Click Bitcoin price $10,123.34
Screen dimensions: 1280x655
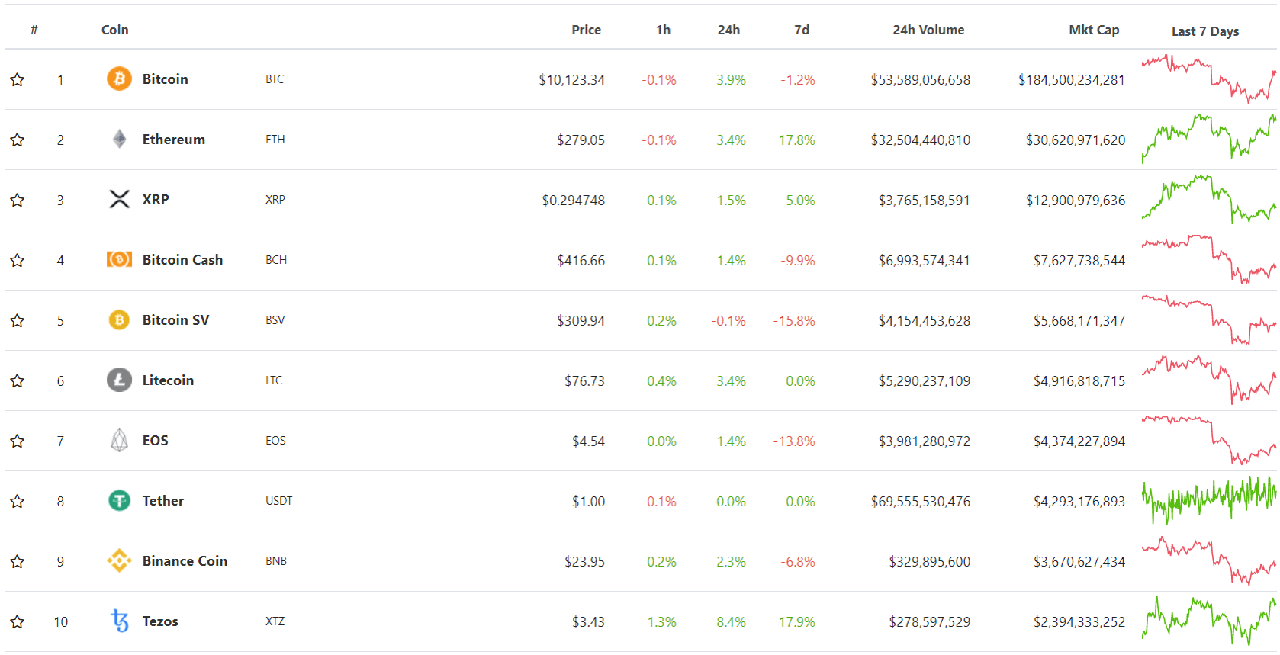pos(571,80)
